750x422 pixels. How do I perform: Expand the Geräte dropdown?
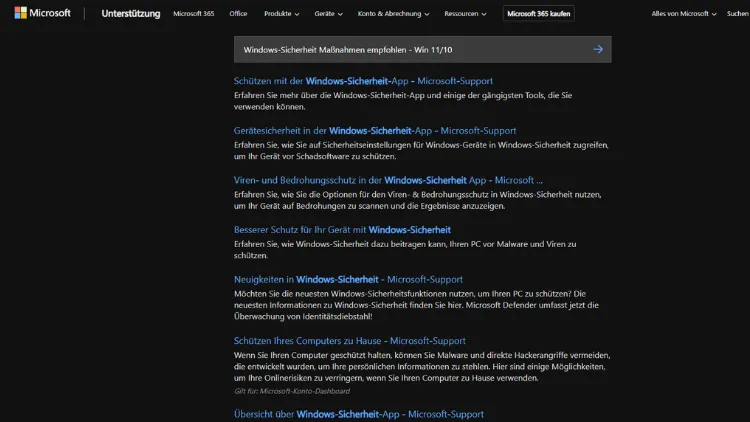329,14
